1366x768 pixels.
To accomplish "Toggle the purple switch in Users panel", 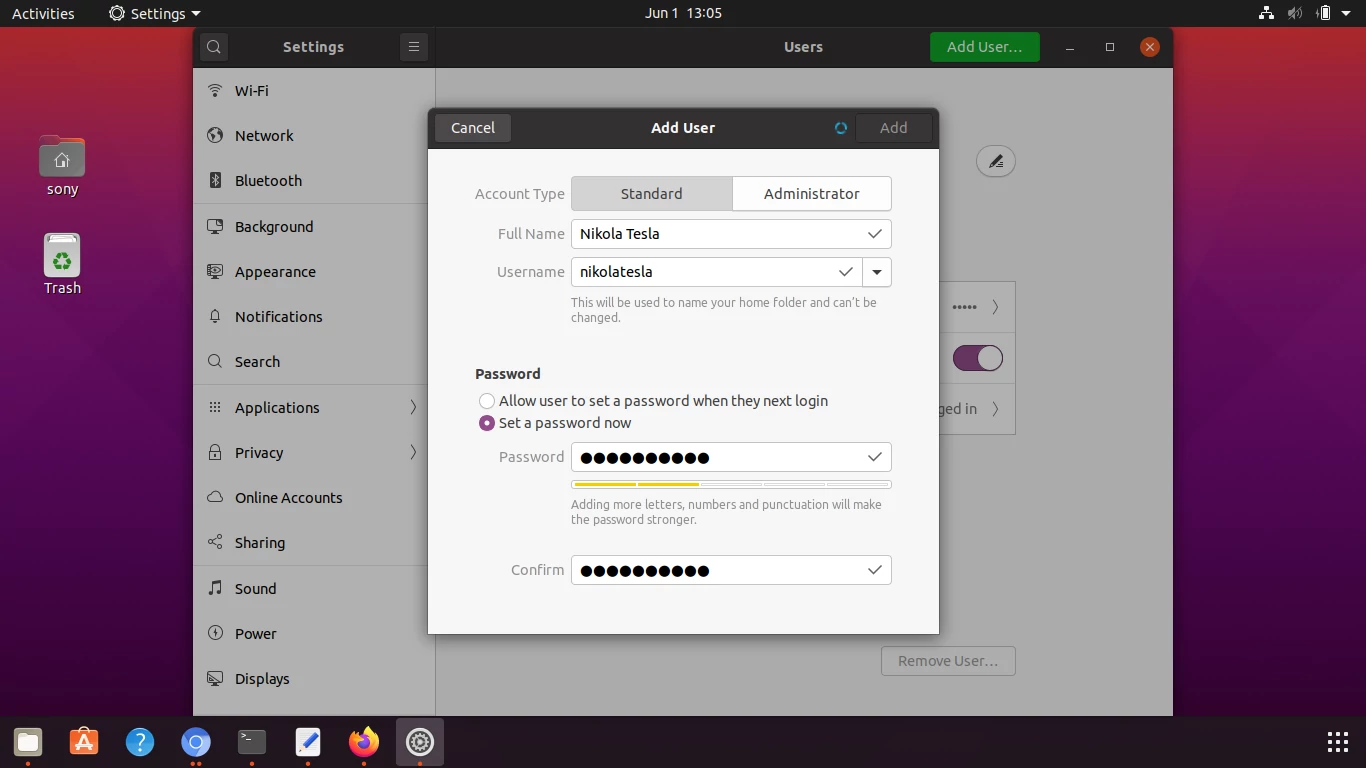I will (x=977, y=358).
